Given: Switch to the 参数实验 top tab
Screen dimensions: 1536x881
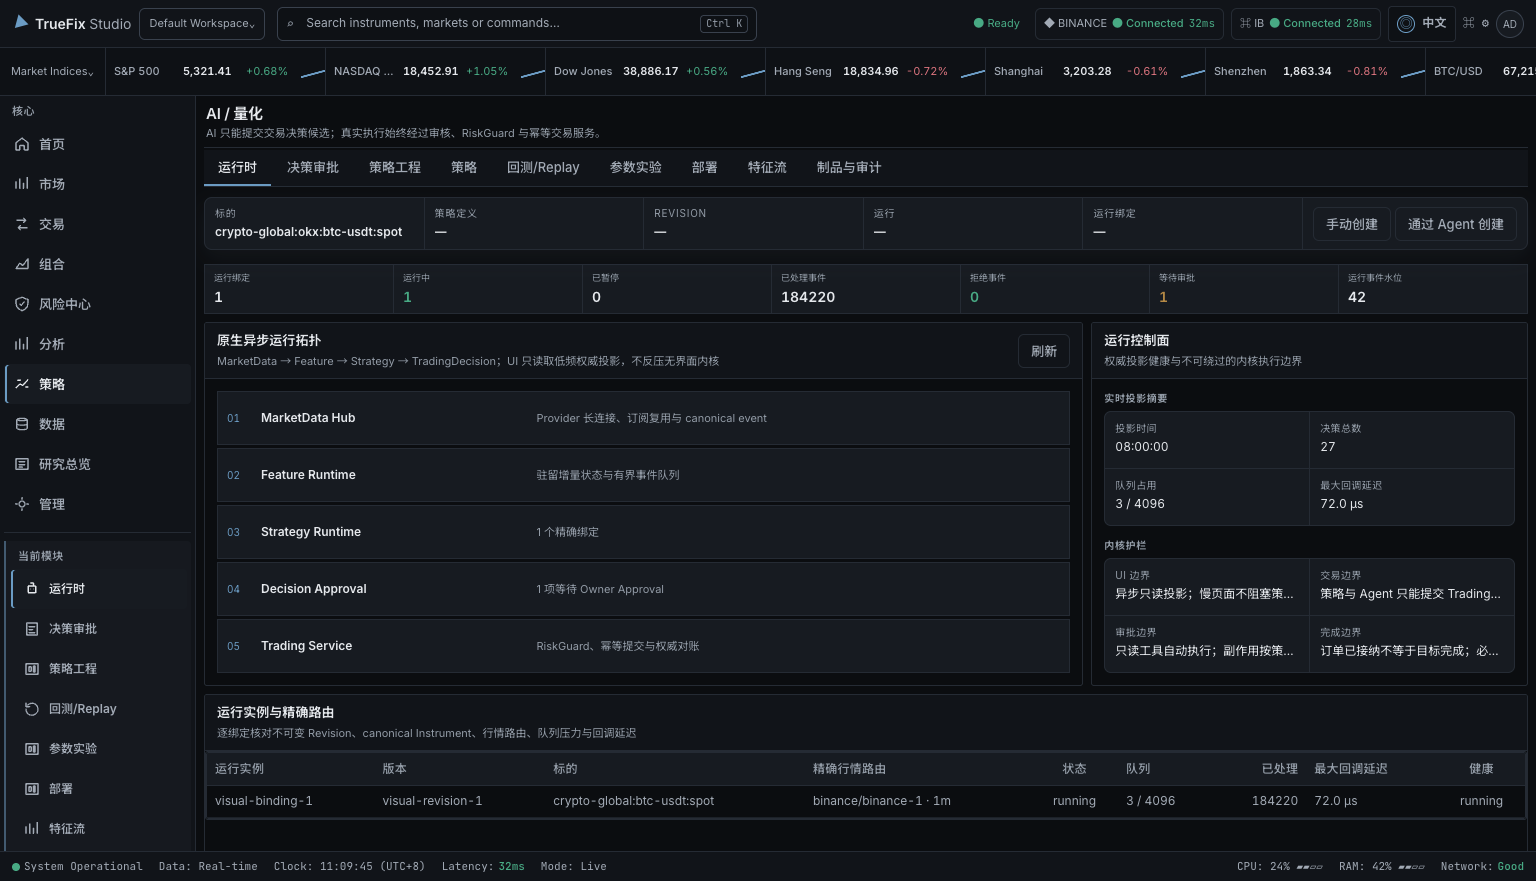Looking at the screenshot, I should pos(636,167).
